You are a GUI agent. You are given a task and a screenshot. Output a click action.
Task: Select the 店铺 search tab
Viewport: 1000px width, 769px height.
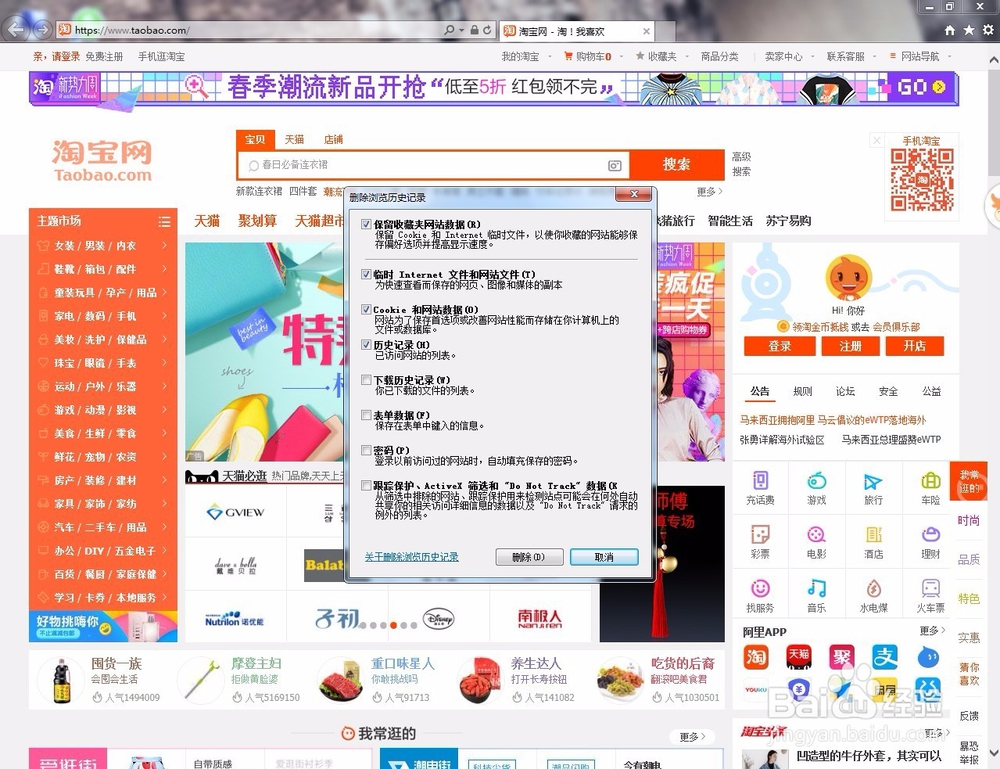(x=333, y=140)
